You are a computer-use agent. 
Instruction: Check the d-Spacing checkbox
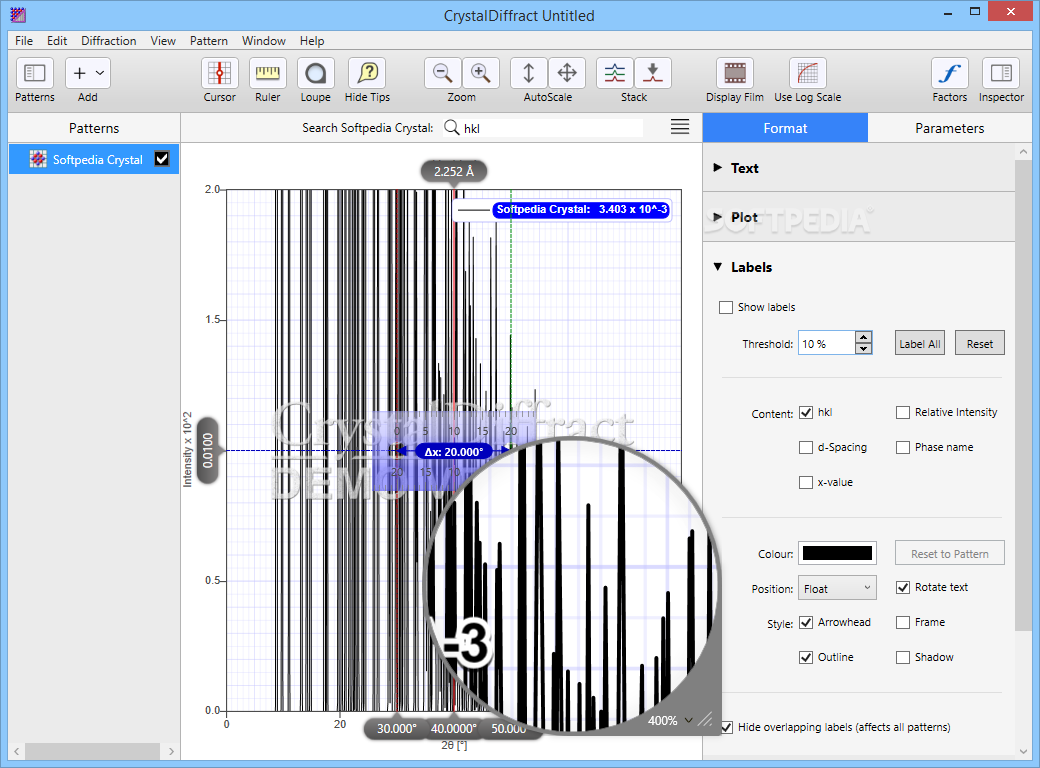pyautogui.click(x=806, y=448)
